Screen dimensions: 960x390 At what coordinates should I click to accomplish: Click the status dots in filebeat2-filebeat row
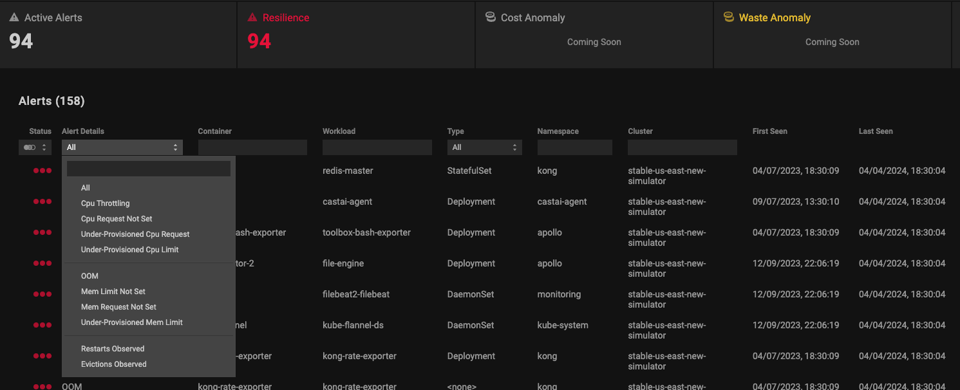click(42, 294)
